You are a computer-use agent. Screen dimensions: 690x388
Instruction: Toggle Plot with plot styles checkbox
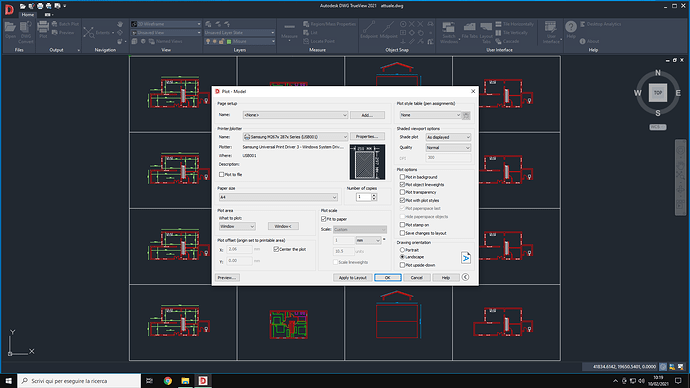click(x=402, y=200)
